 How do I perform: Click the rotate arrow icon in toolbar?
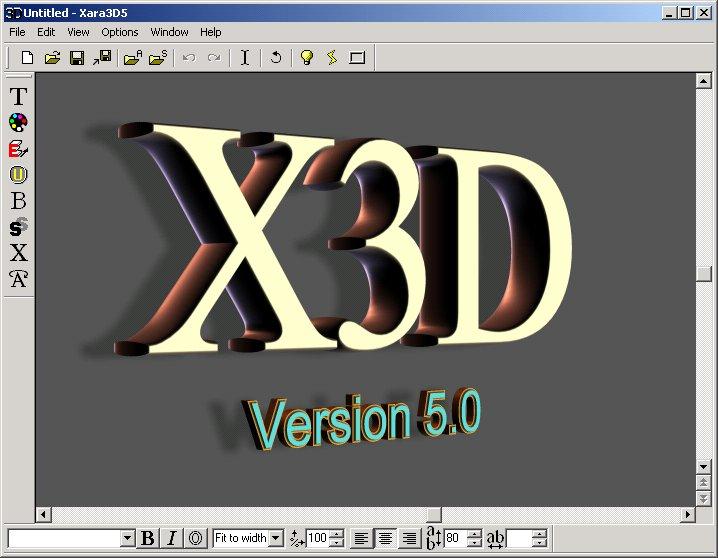click(276, 58)
